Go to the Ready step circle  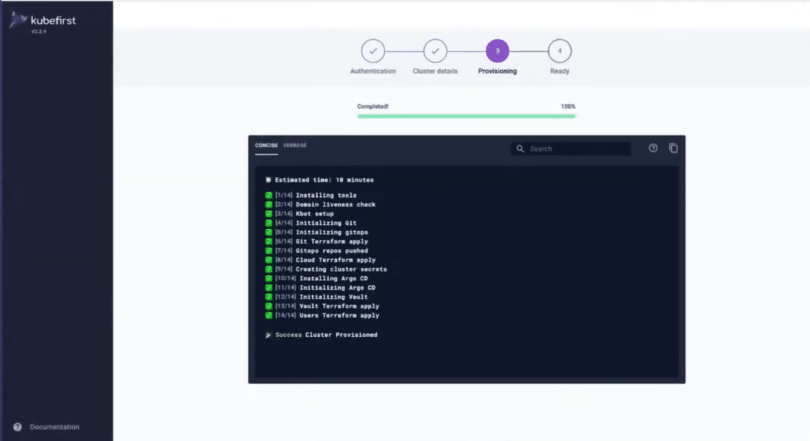559,51
